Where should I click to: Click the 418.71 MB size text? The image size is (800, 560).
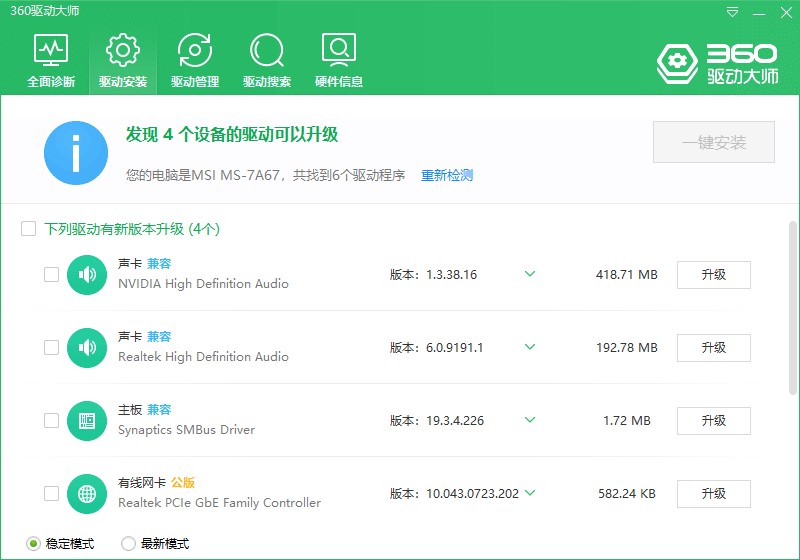pos(627,275)
